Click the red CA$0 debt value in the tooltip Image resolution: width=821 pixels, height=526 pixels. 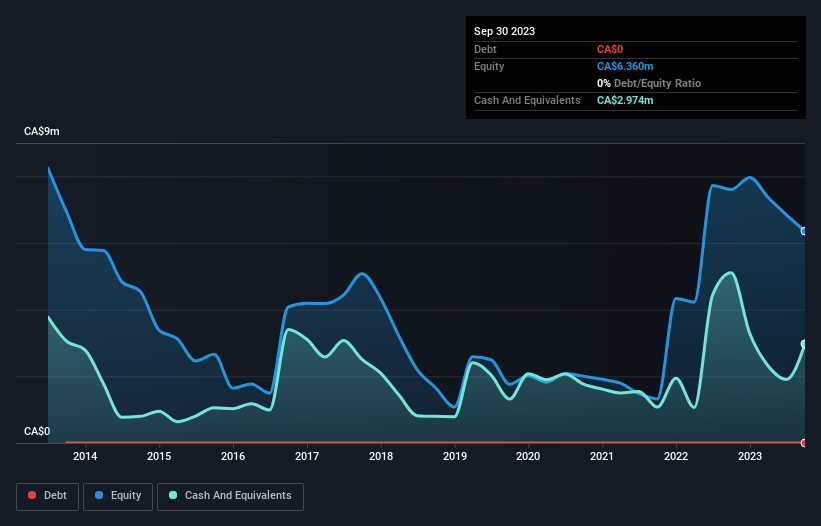coord(610,49)
